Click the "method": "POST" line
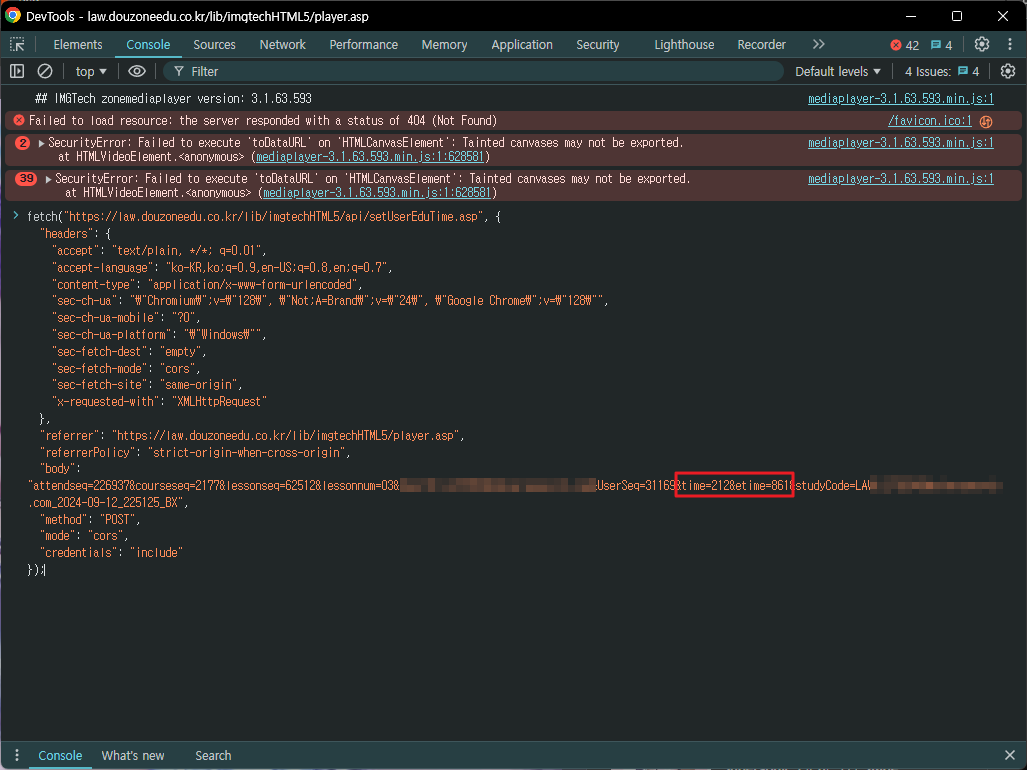 tap(90, 519)
